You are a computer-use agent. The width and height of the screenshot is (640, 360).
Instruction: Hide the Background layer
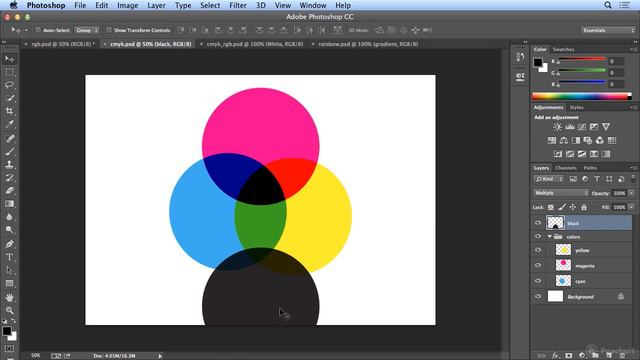[x=538, y=296]
